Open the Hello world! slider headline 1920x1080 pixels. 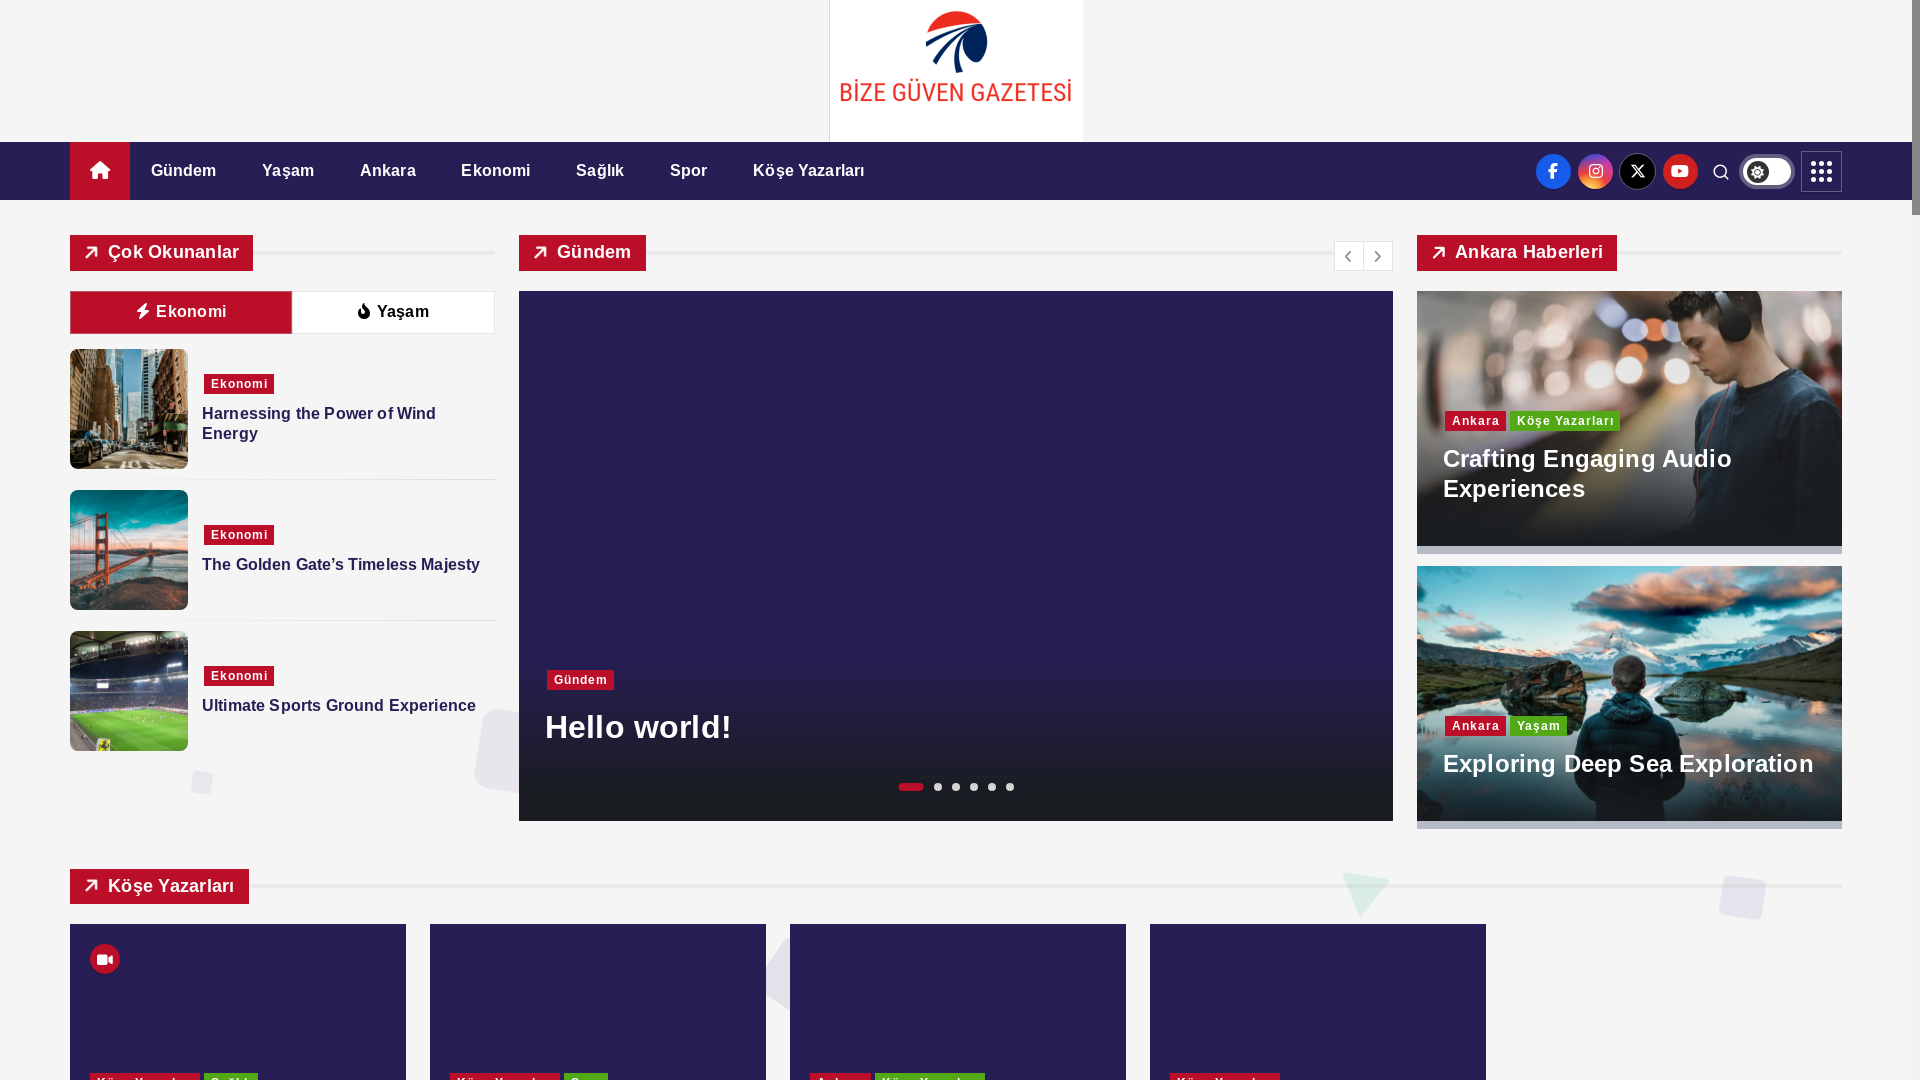point(638,727)
